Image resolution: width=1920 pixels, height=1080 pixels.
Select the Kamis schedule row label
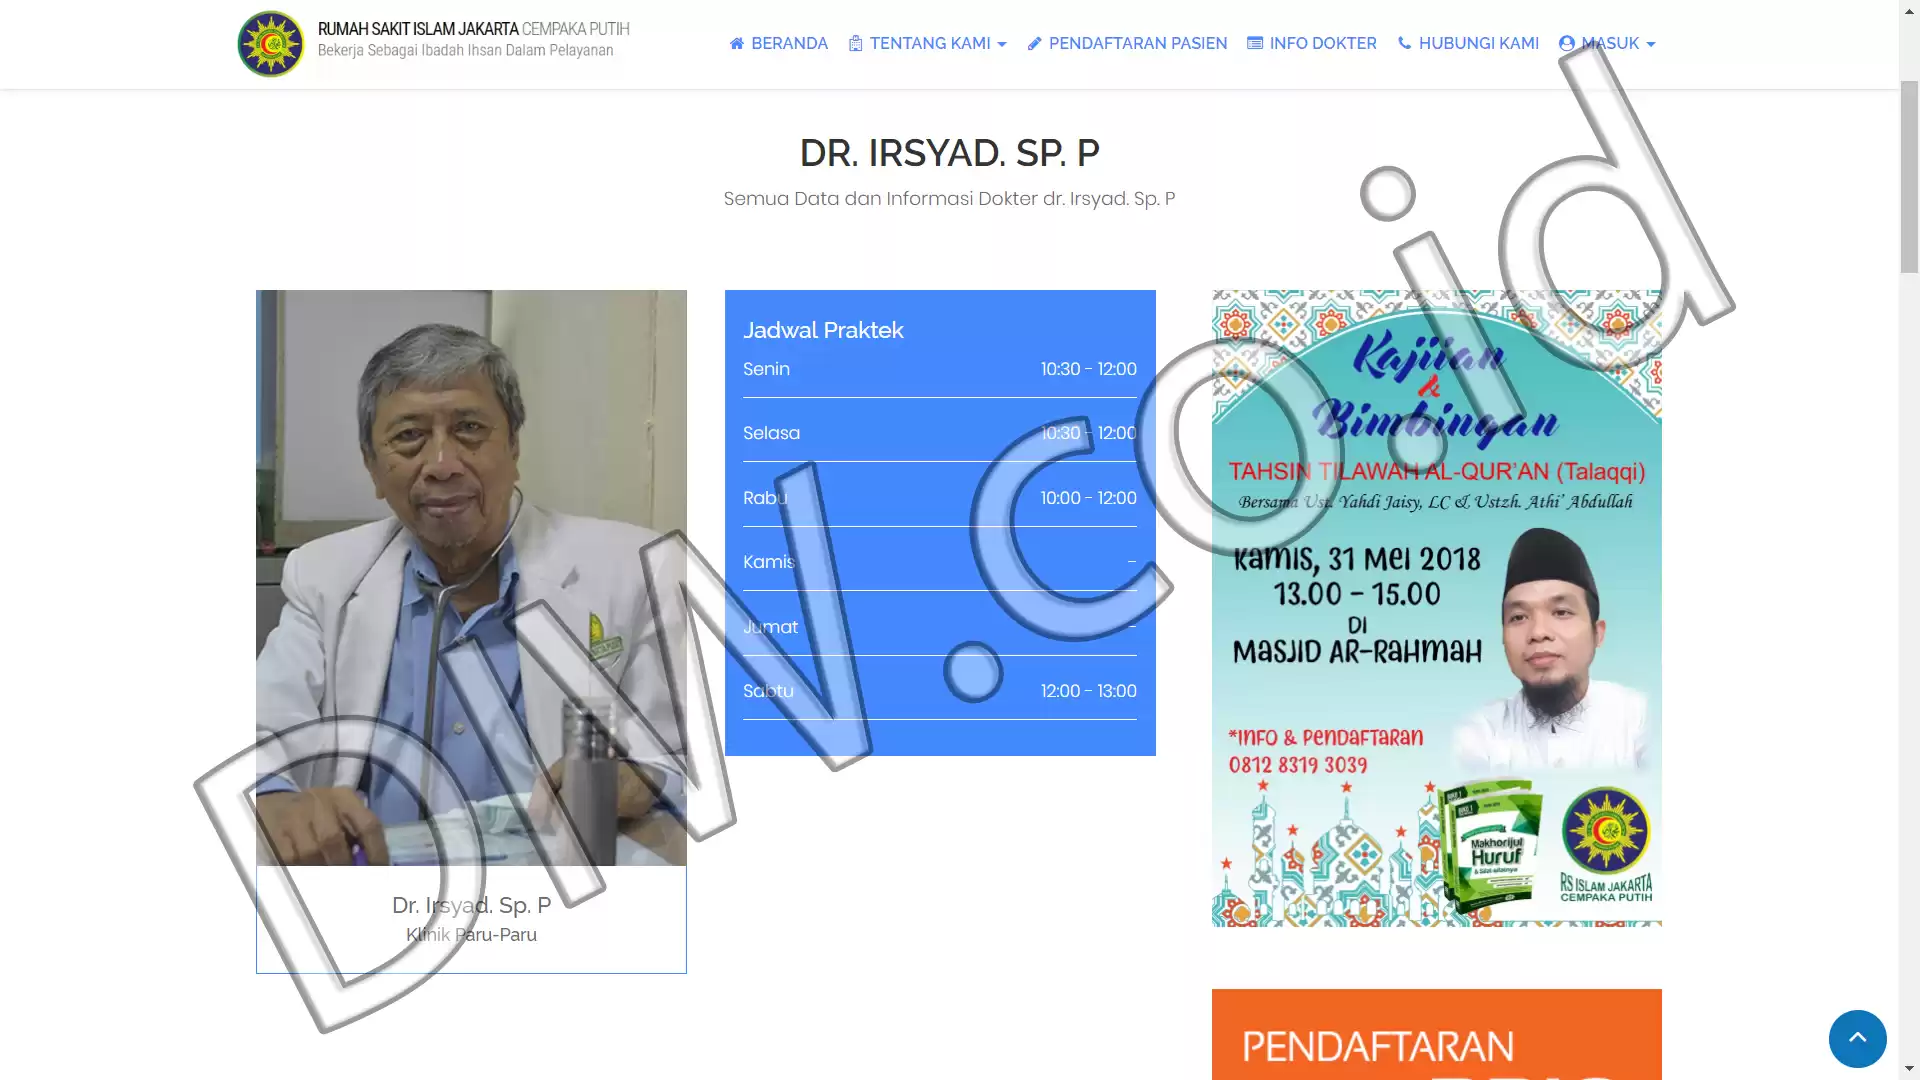pyautogui.click(x=768, y=562)
